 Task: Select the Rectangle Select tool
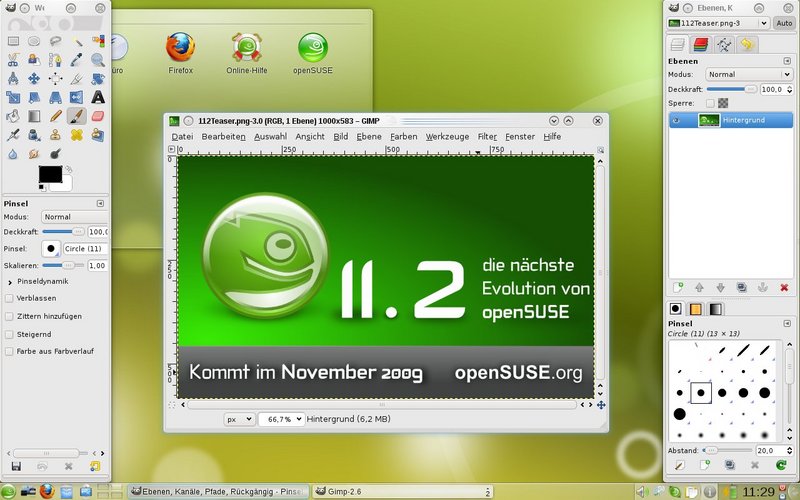(13, 41)
